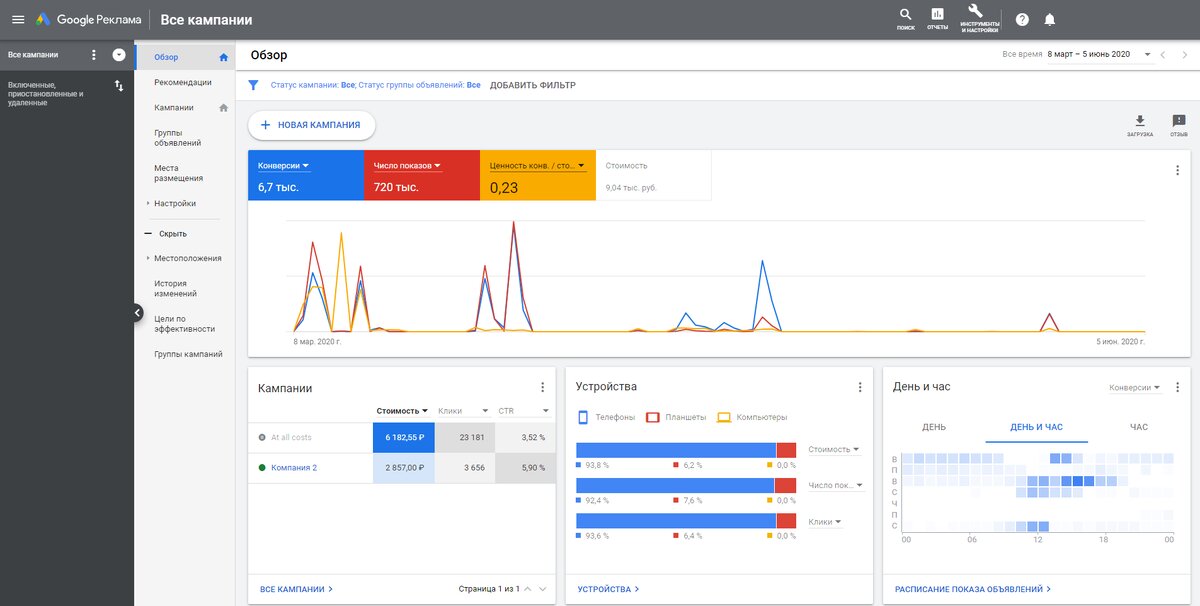Click НОВАЯ КАМПАНИЯ button
This screenshot has height=606, width=1200.
point(311,125)
